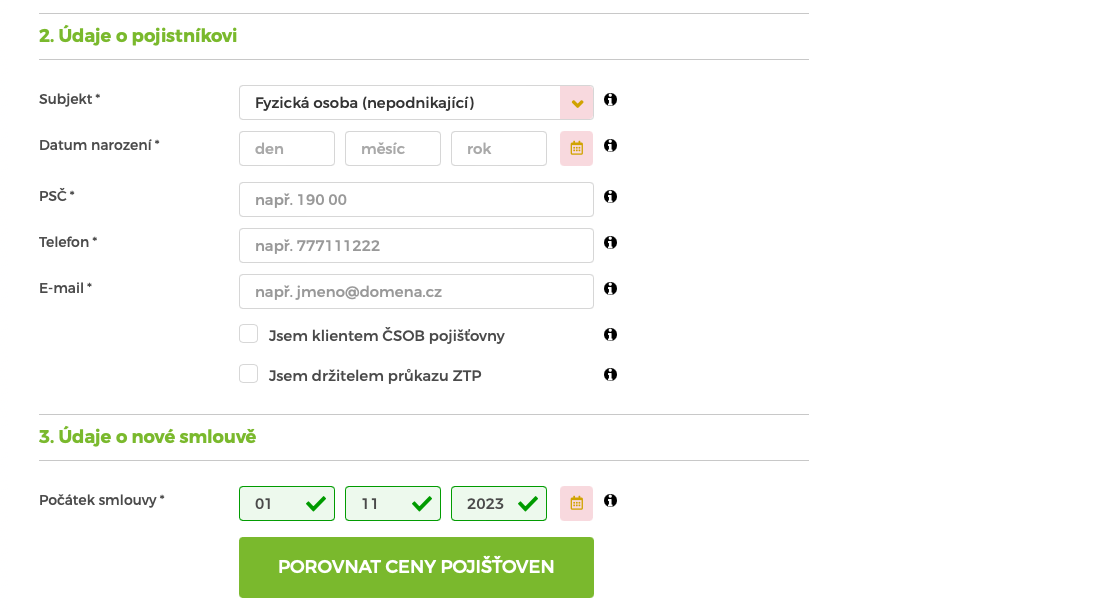Click the PSČ input field
The height and width of the screenshot is (616, 1106).
pyautogui.click(x=416, y=200)
